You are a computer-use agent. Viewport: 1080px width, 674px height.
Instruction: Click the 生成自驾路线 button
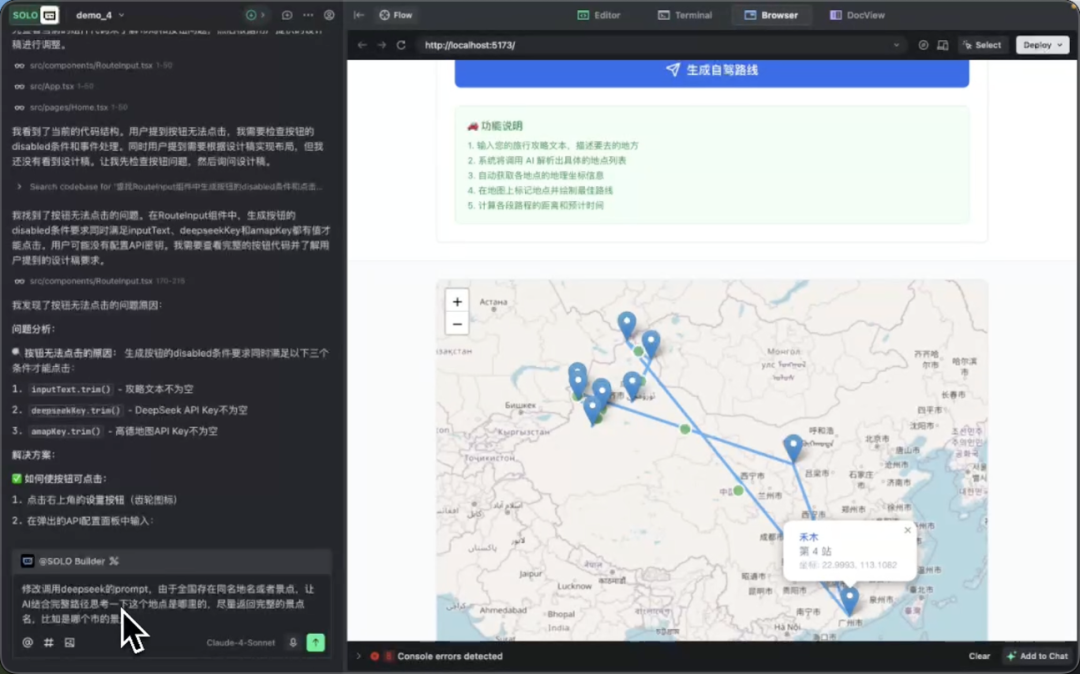tap(711, 70)
